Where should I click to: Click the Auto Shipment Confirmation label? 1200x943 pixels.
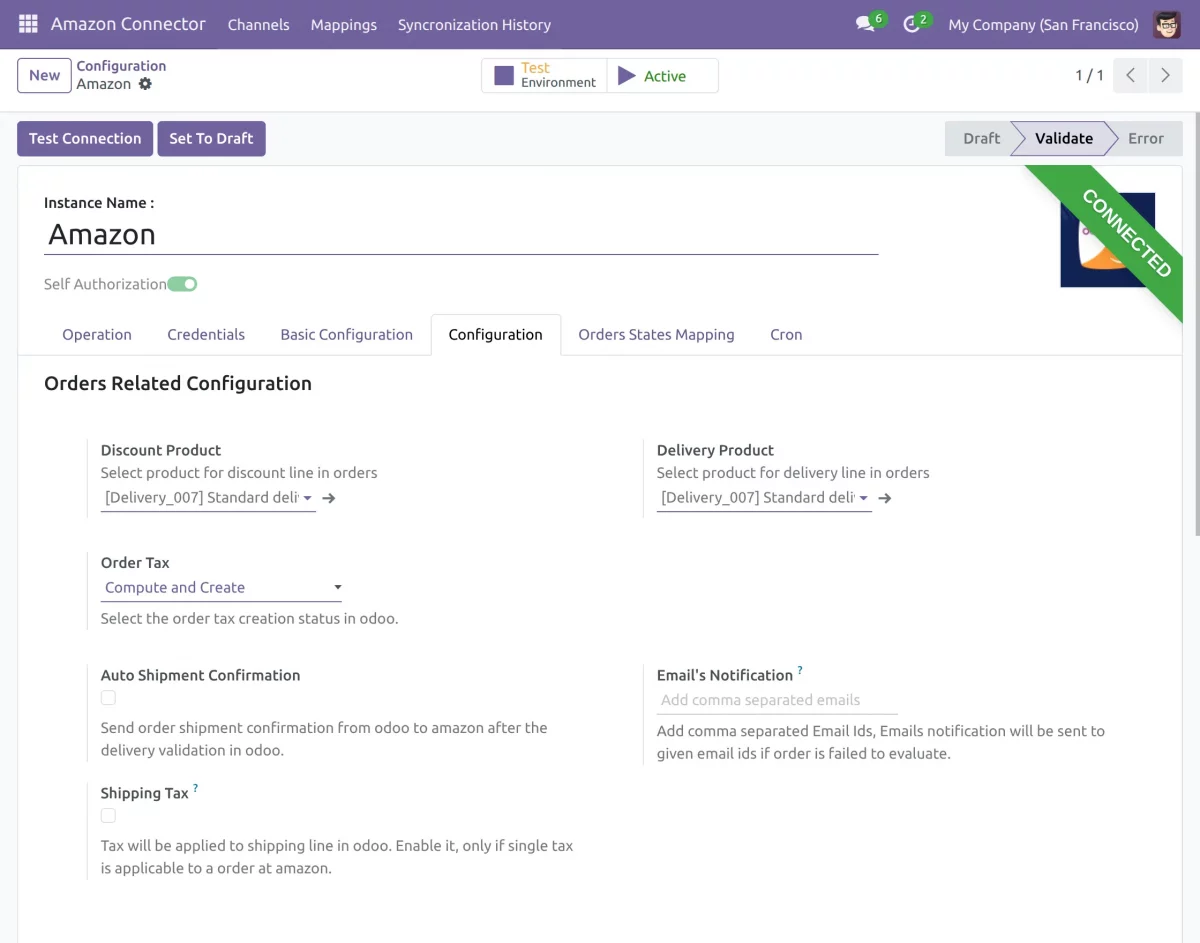point(200,675)
